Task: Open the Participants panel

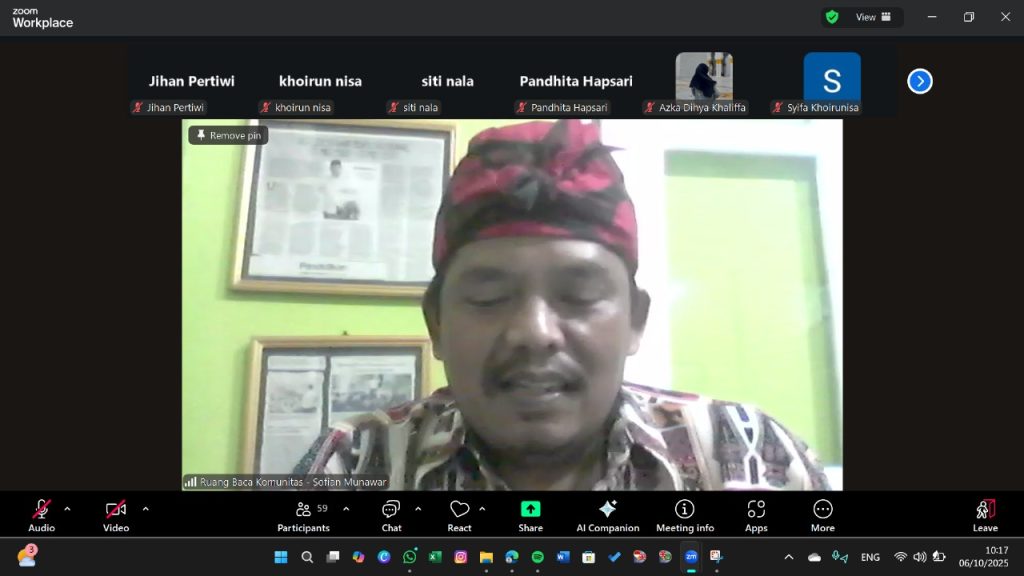Action: 303,514
